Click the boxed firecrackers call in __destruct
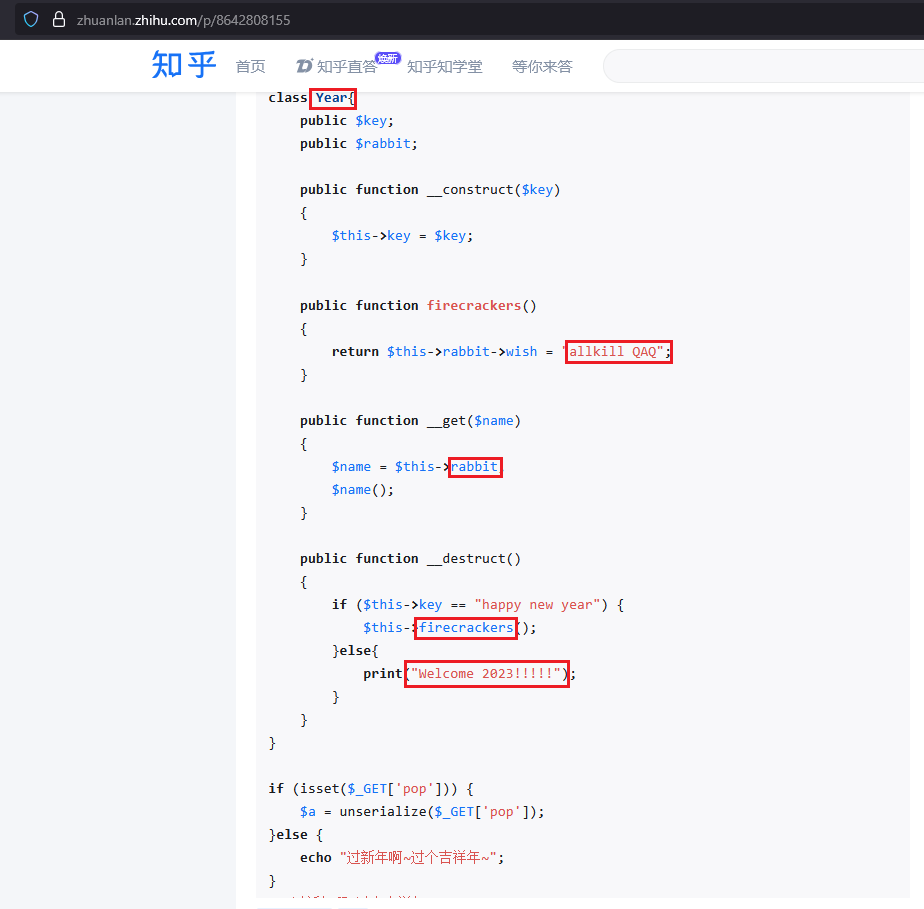Screen dimensions: 924x909 (466, 628)
